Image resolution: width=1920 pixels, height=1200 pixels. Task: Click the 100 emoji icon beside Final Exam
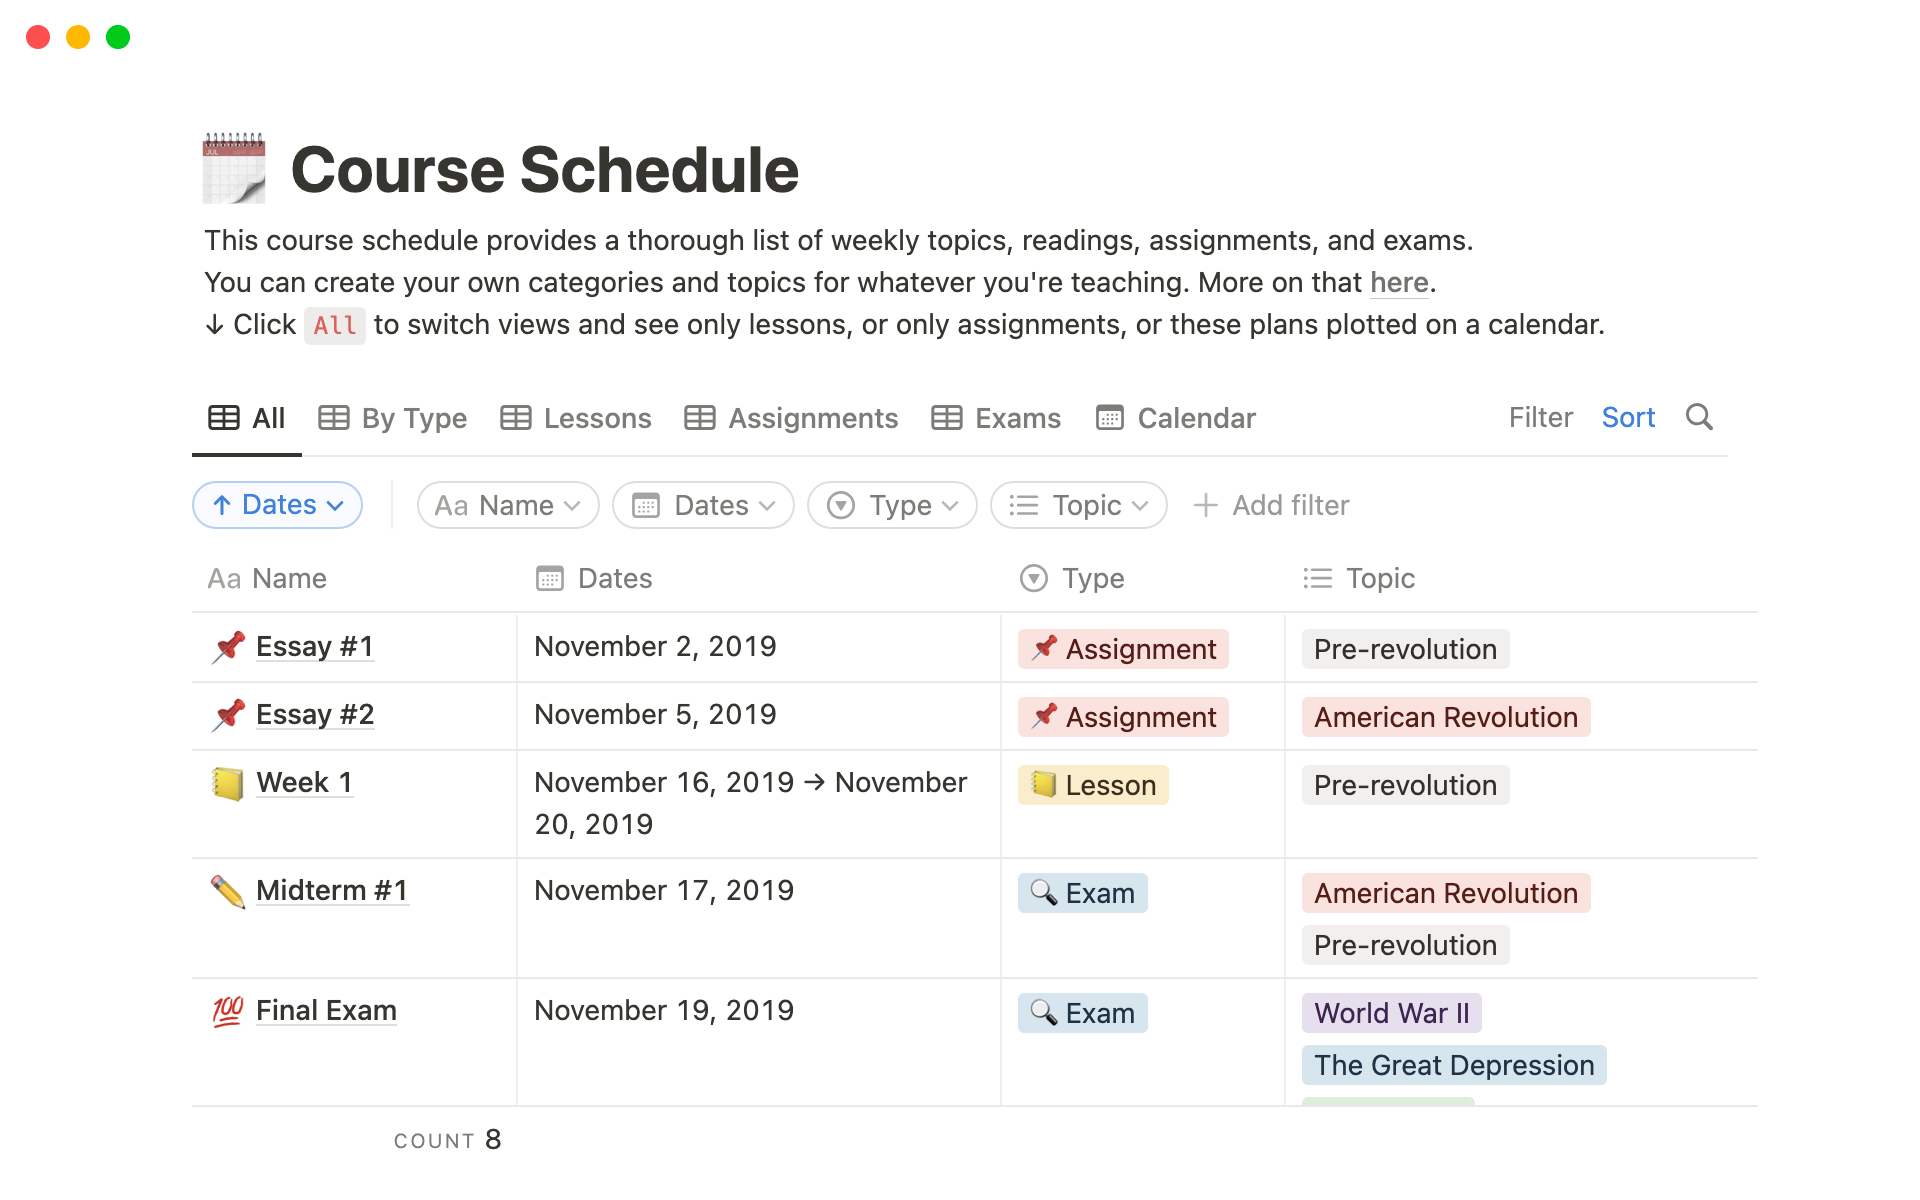228,1011
